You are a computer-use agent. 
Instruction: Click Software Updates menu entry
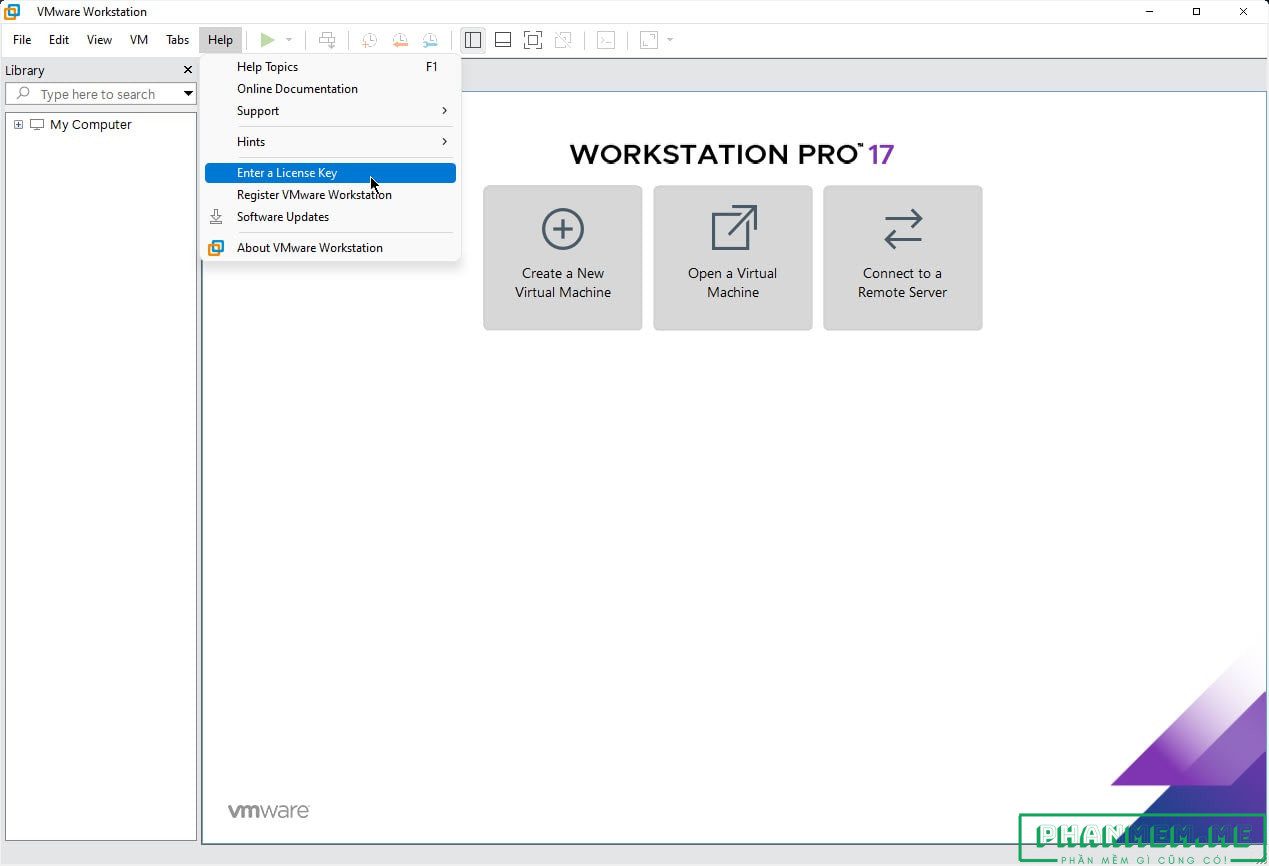[x=330, y=217]
